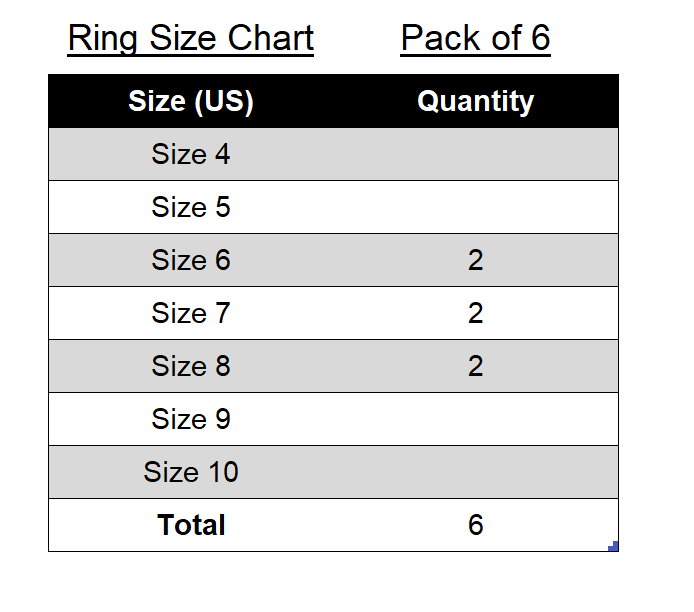This screenshot has height=612, width=694.
Task: Click the quantity value for Size 6
Action: point(475,260)
